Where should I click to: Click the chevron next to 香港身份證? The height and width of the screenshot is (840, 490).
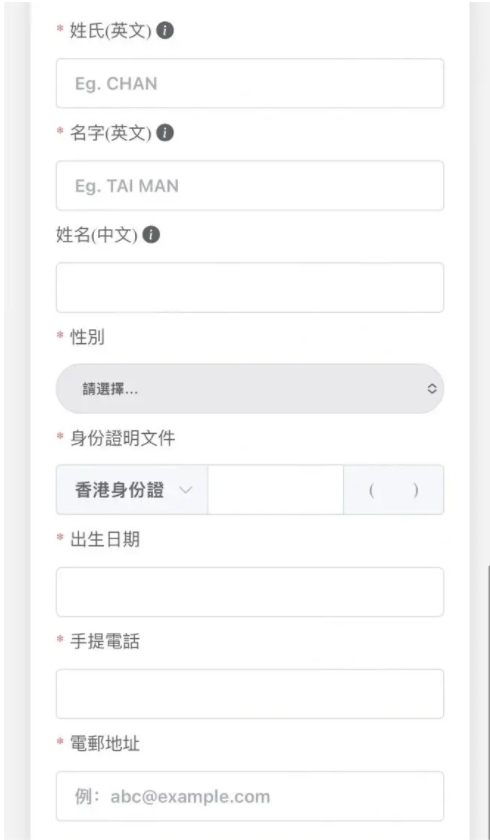coord(185,490)
